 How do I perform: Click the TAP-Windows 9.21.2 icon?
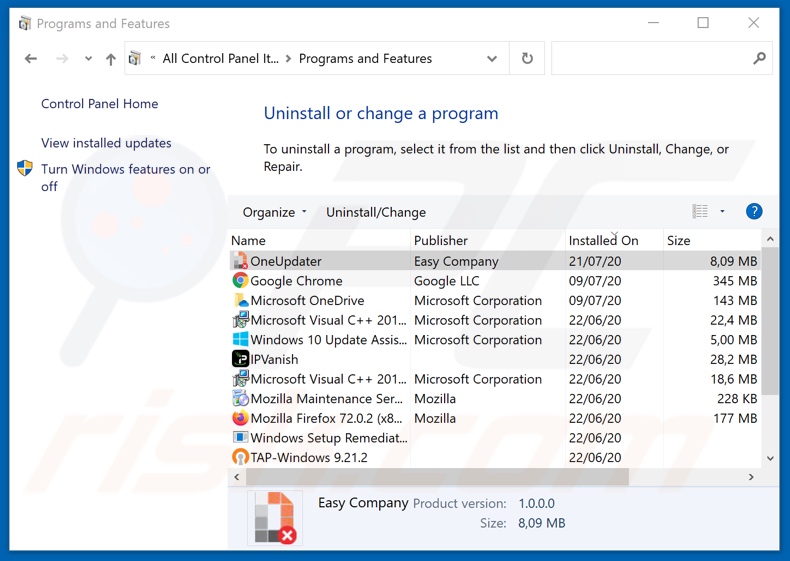point(240,458)
